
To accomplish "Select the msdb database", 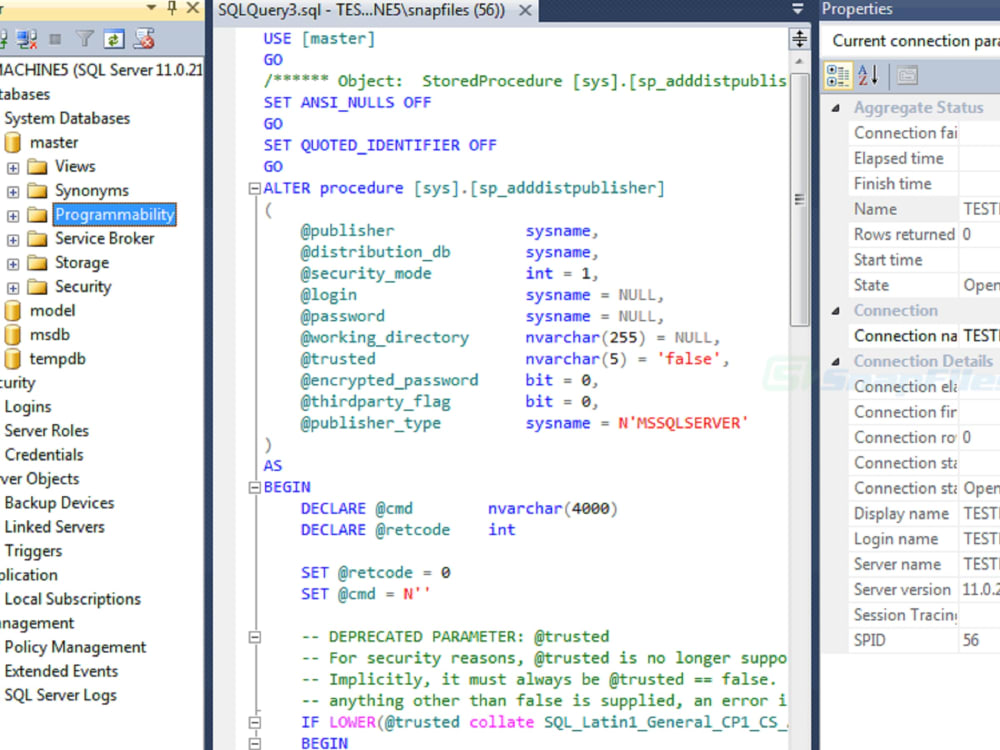I will pos(50,335).
